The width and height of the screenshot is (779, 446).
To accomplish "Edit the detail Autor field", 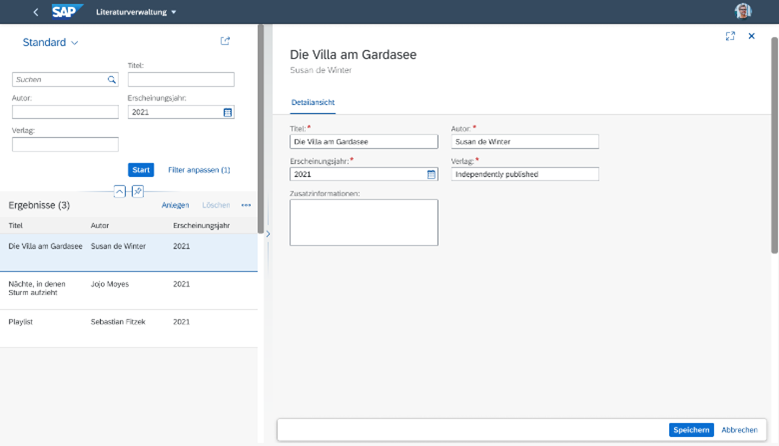I will [525, 142].
